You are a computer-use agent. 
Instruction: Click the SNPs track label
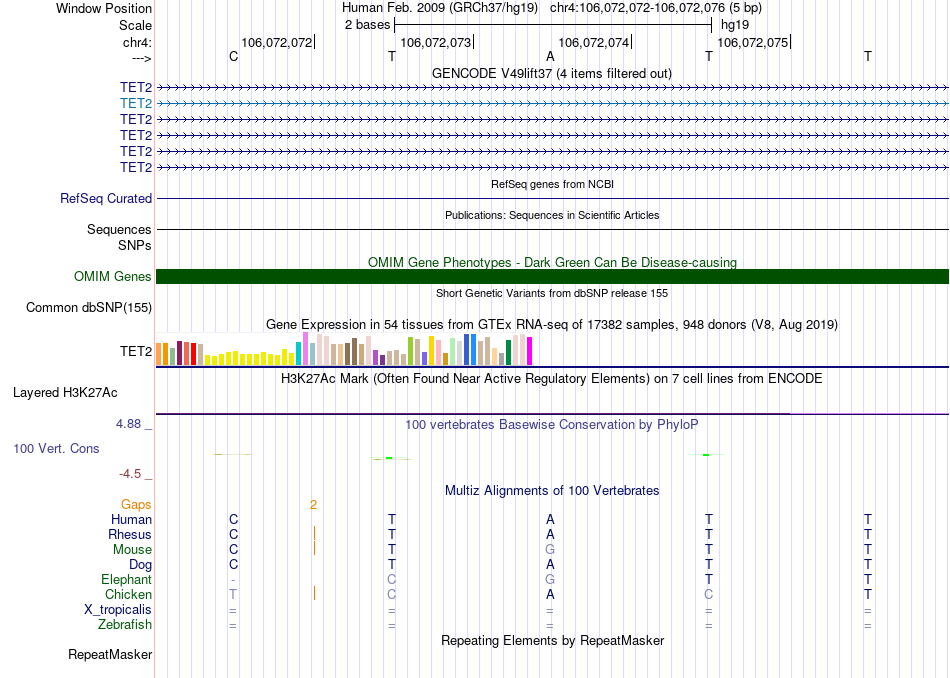pyautogui.click(x=135, y=245)
